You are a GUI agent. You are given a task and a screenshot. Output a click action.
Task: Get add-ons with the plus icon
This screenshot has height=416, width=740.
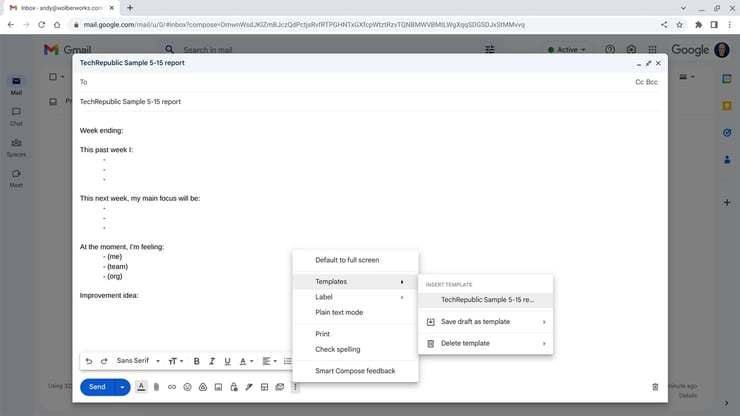click(727, 202)
